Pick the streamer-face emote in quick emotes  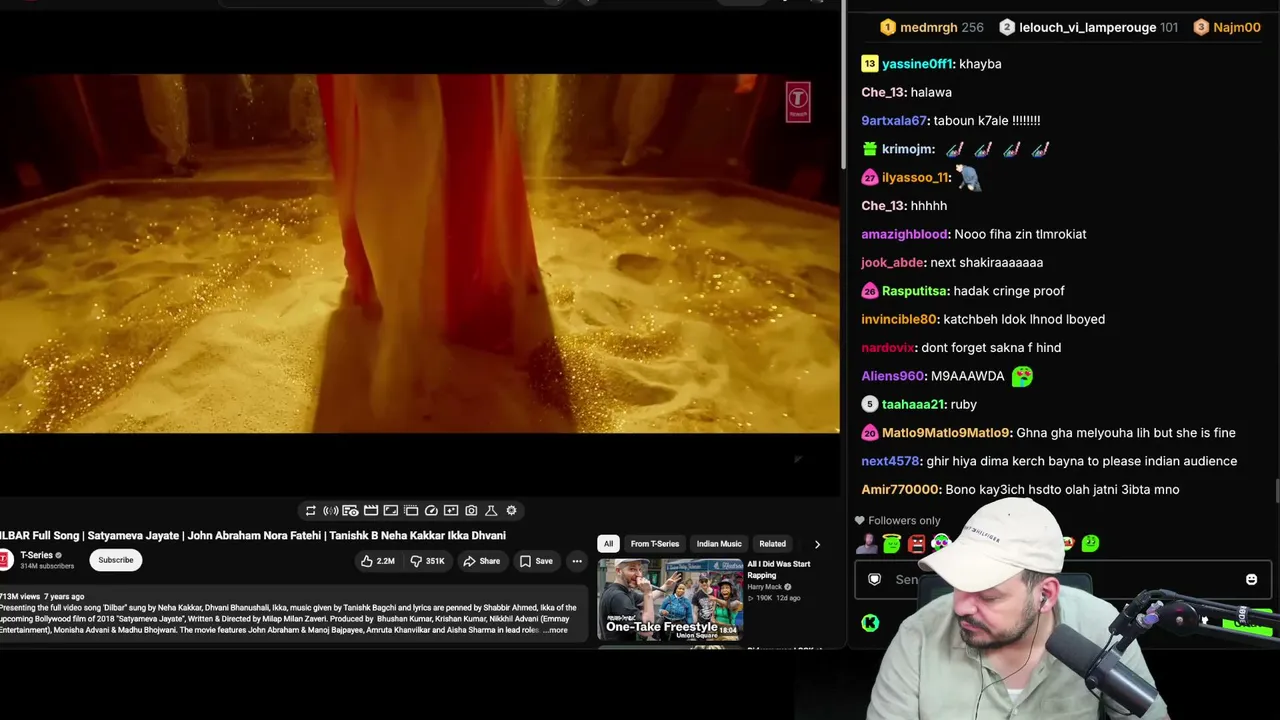[866, 544]
